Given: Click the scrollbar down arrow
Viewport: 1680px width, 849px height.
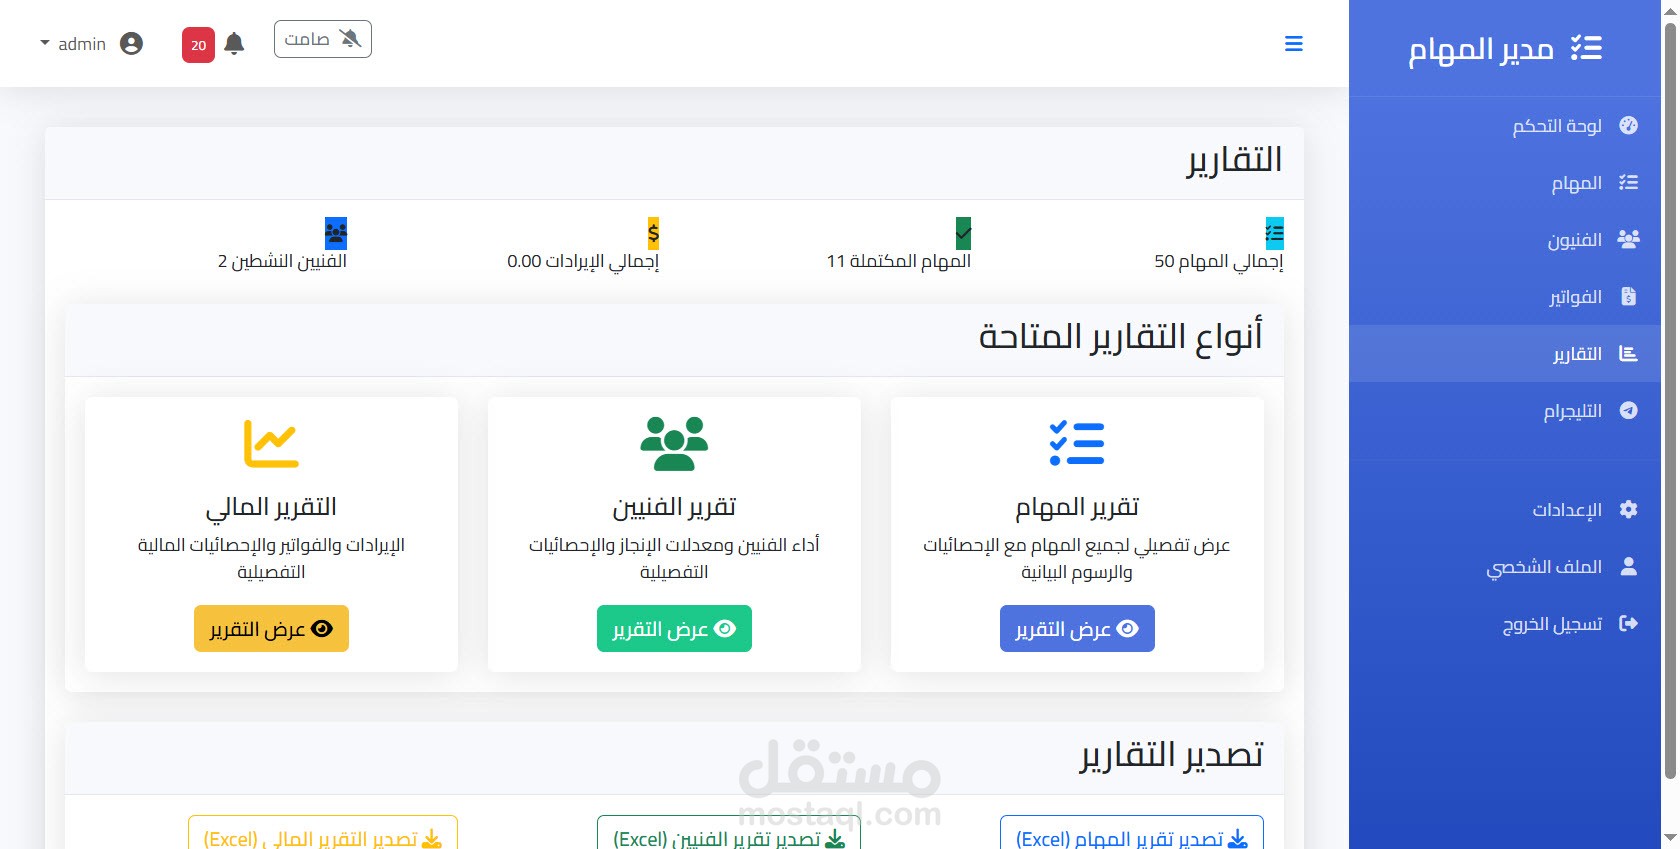Looking at the screenshot, I should pyautogui.click(x=1670, y=838).
